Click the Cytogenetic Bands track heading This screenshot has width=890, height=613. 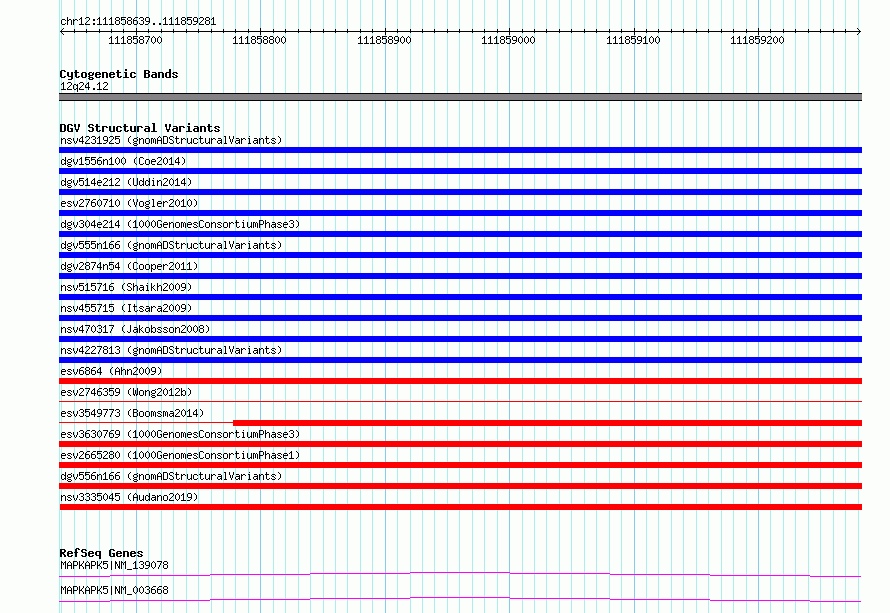[x=119, y=74]
